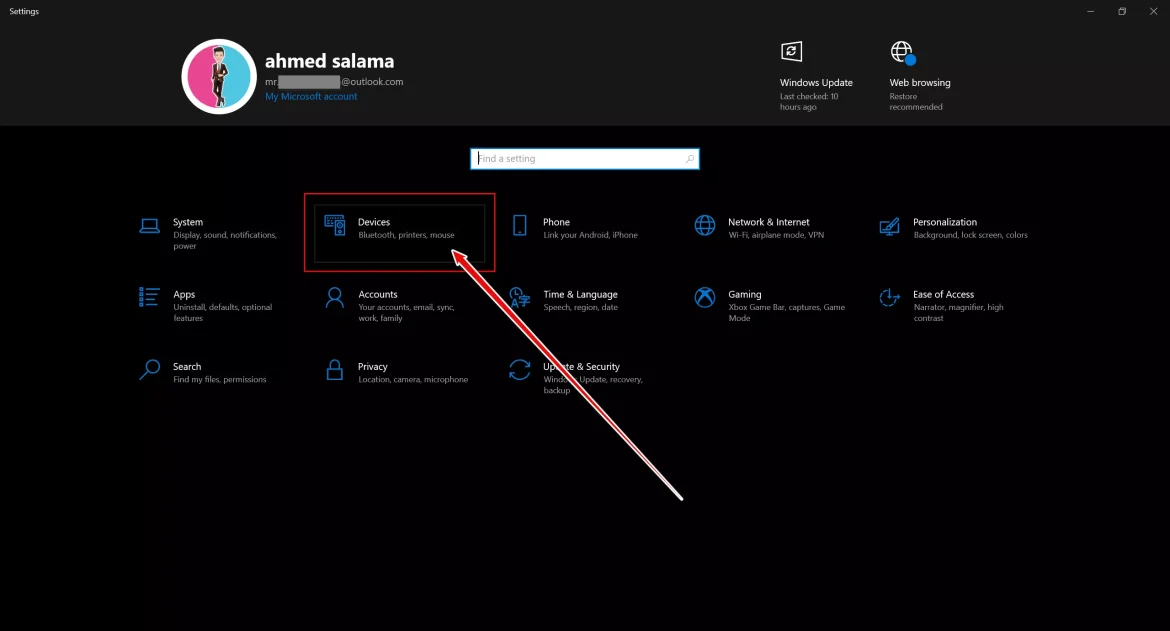Click the magnifier icon in the search box
1170x631 pixels.
[689, 159]
